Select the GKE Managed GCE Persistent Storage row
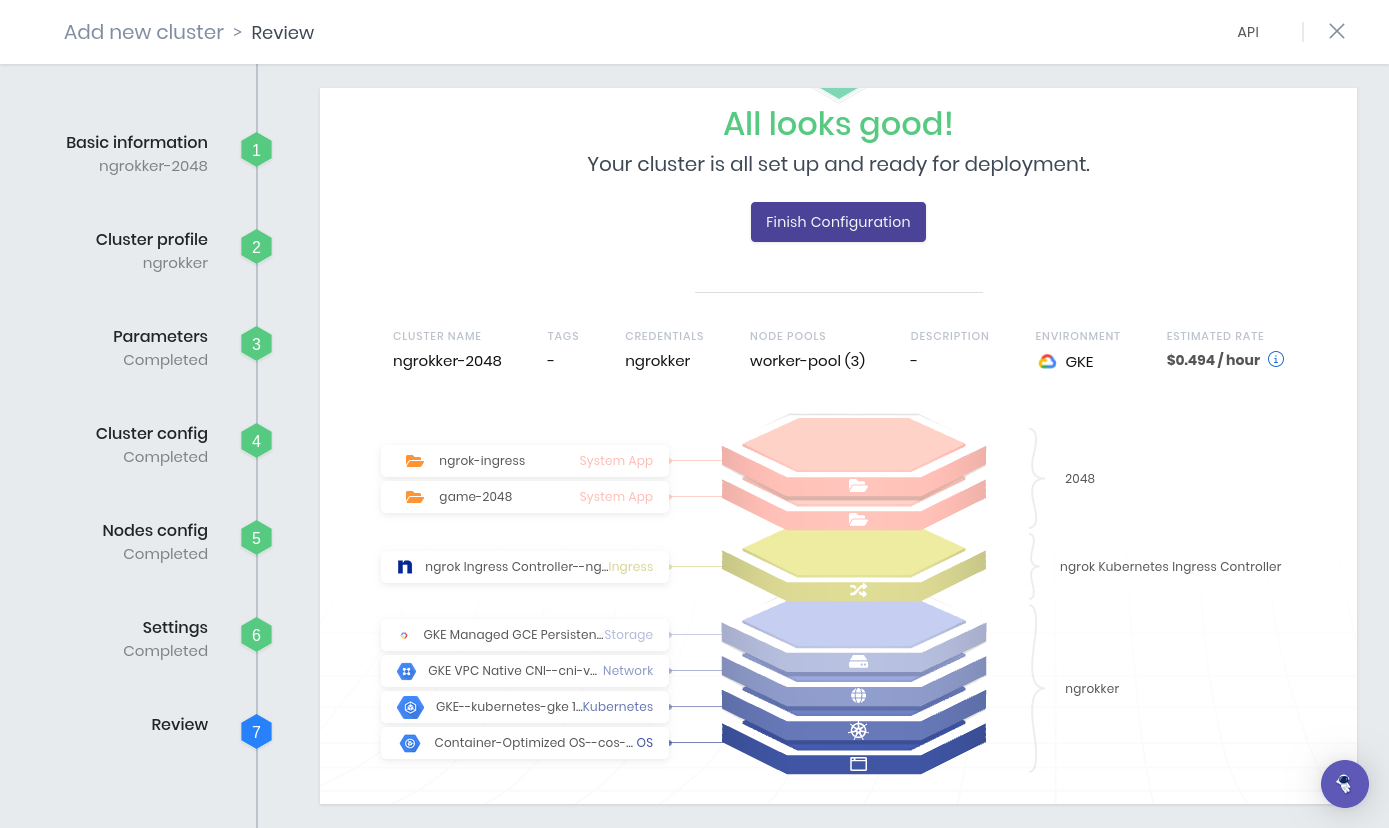Viewport: 1389px width, 828px height. (x=525, y=635)
